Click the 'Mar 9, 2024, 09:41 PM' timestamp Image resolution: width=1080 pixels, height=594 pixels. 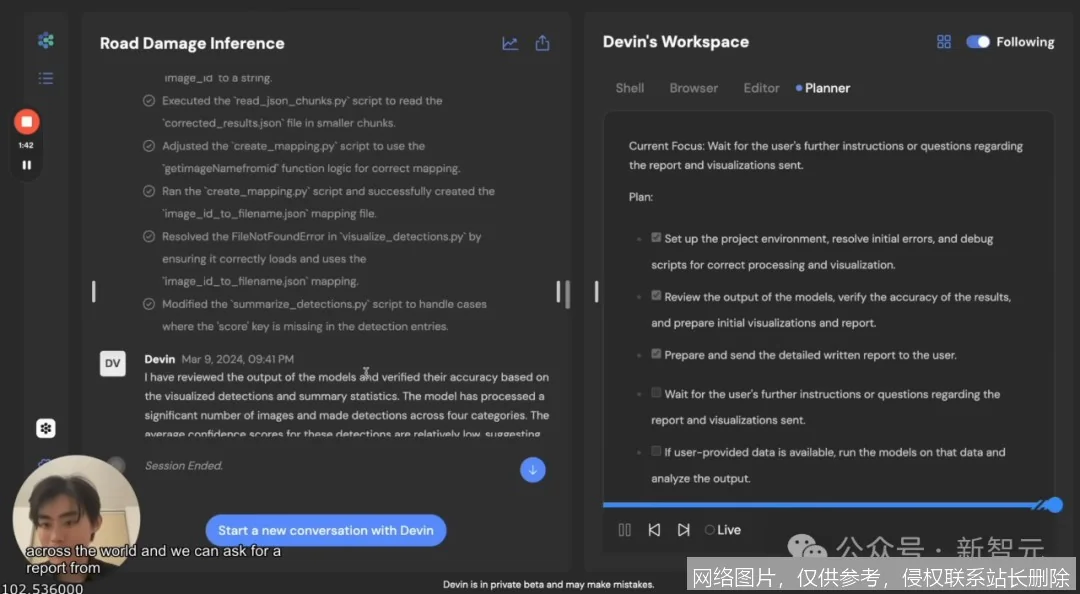(x=238, y=359)
